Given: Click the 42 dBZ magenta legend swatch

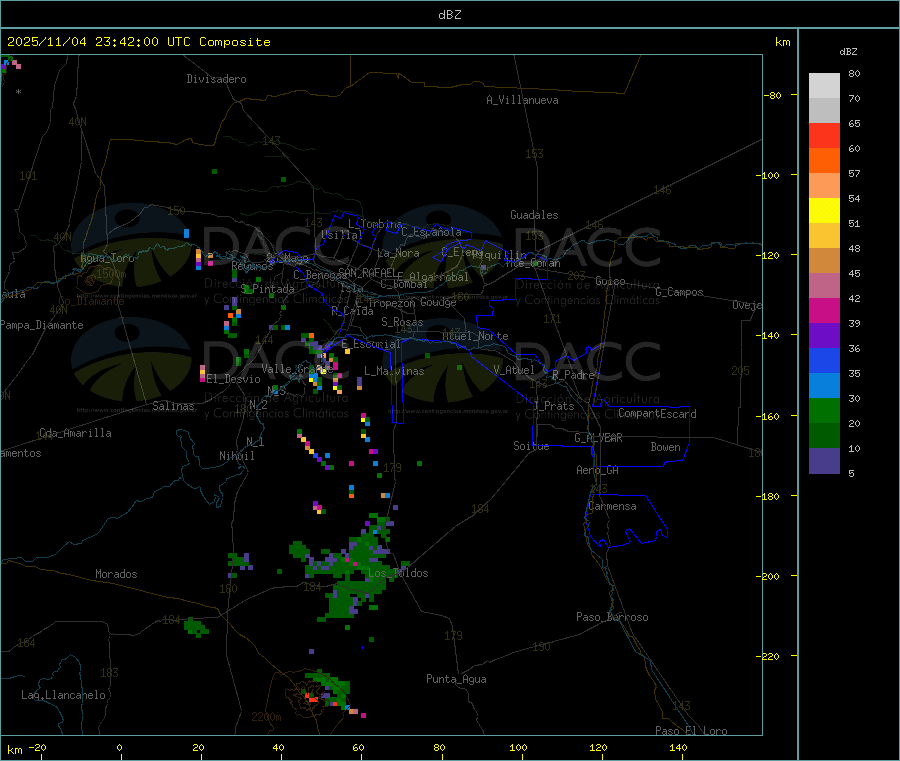Looking at the screenshot, I should click(x=824, y=310).
